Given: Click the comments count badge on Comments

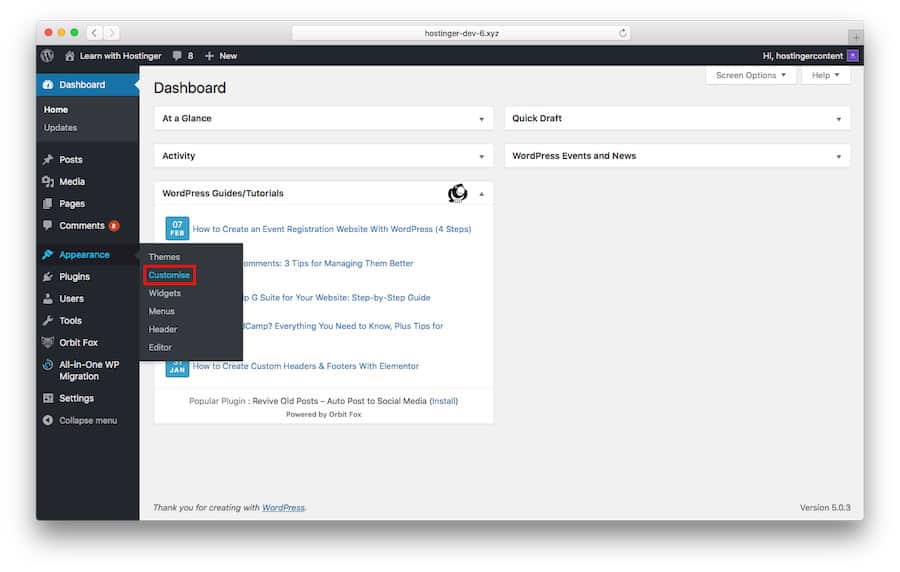Looking at the screenshot, I should click(114, 226).
